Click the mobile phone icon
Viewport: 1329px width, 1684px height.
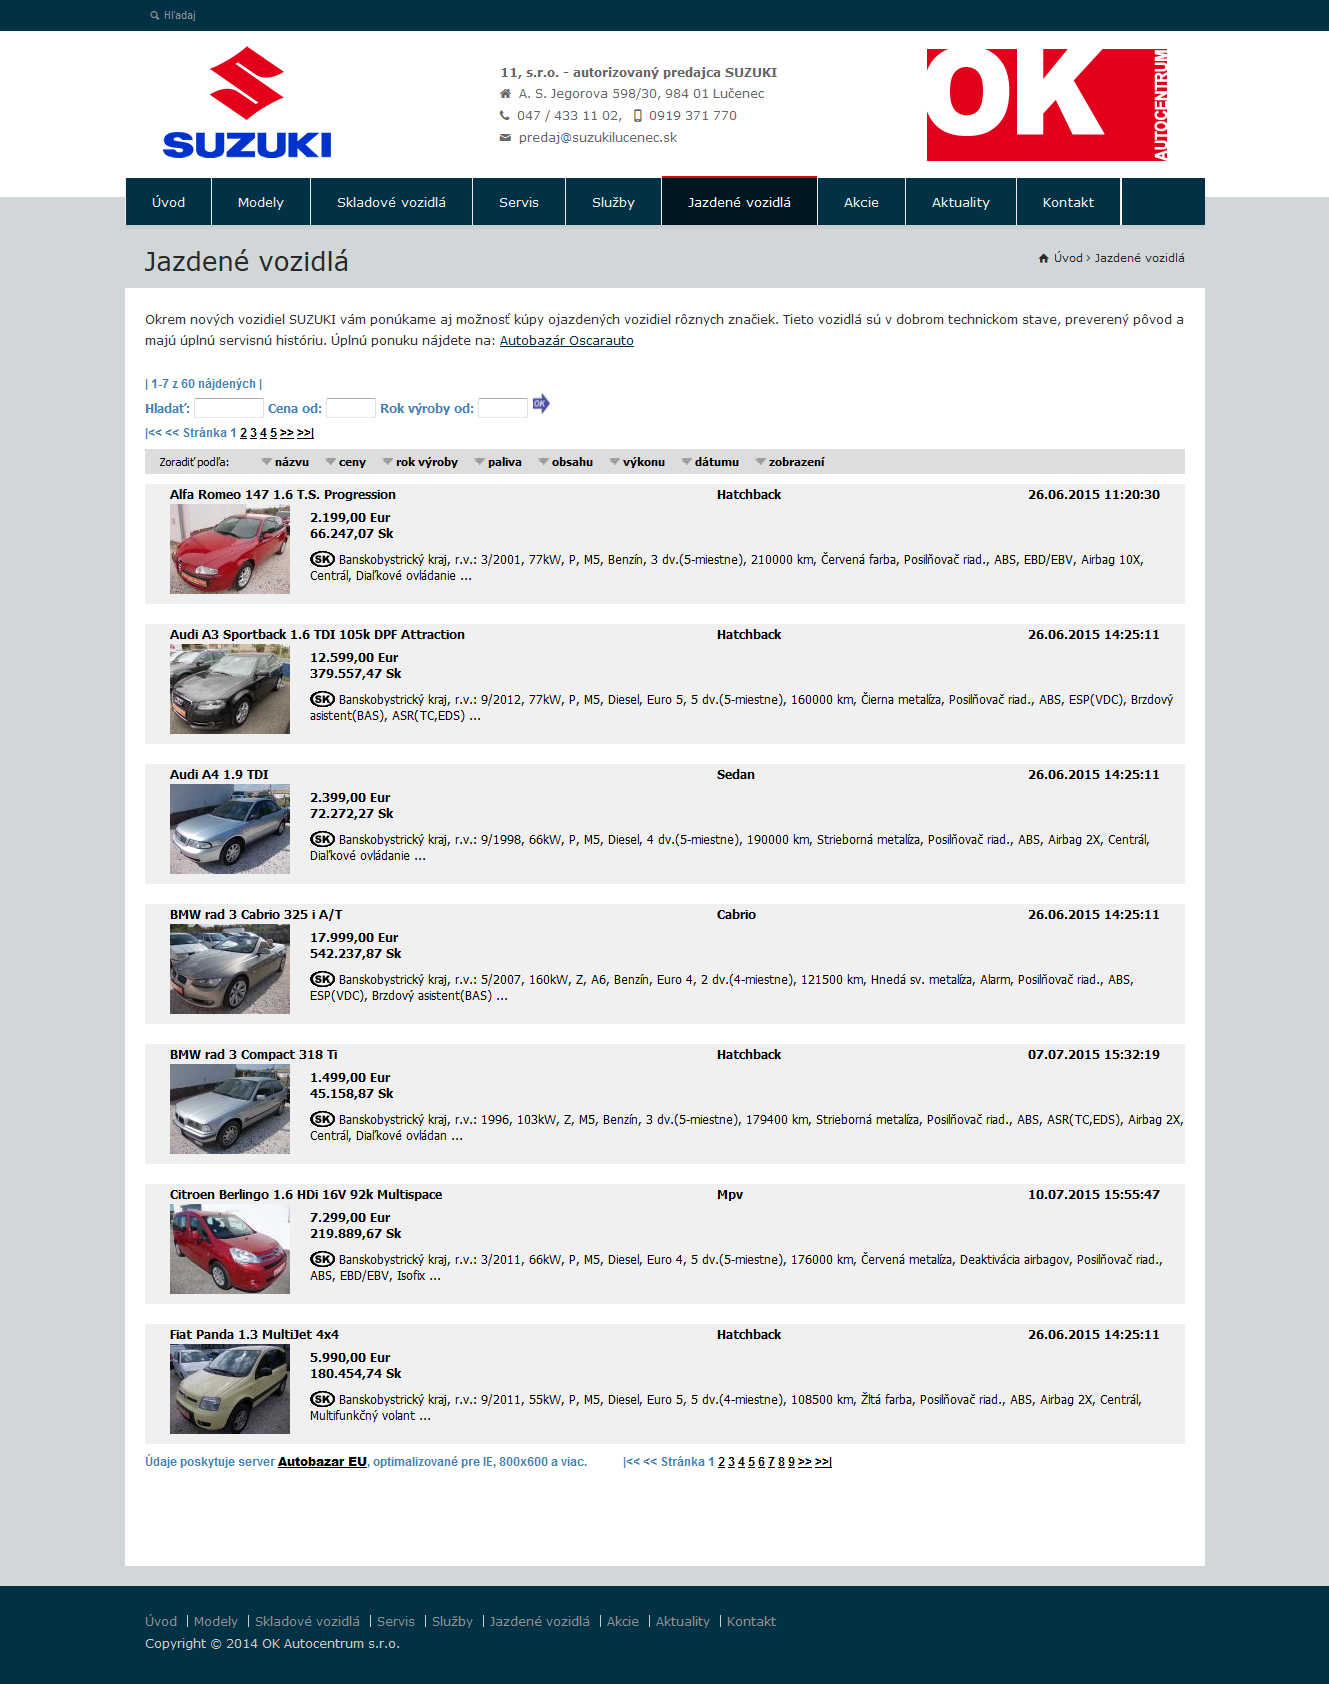click(x=638, y=116)
